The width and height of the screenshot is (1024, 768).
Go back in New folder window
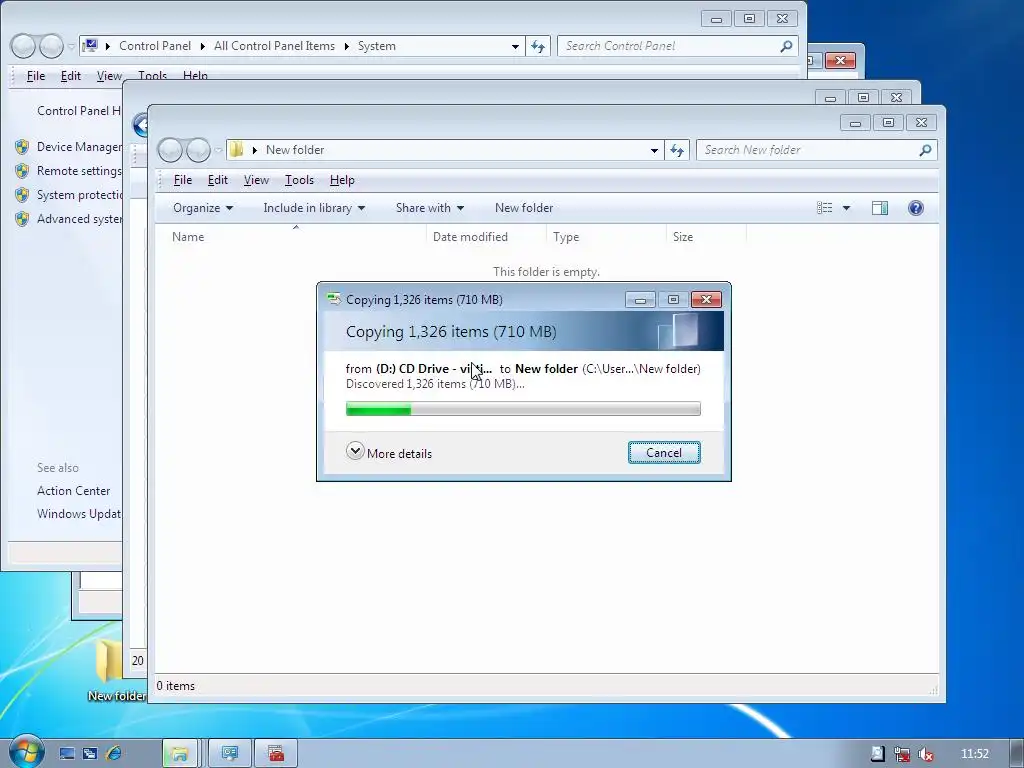pos(170,150)
